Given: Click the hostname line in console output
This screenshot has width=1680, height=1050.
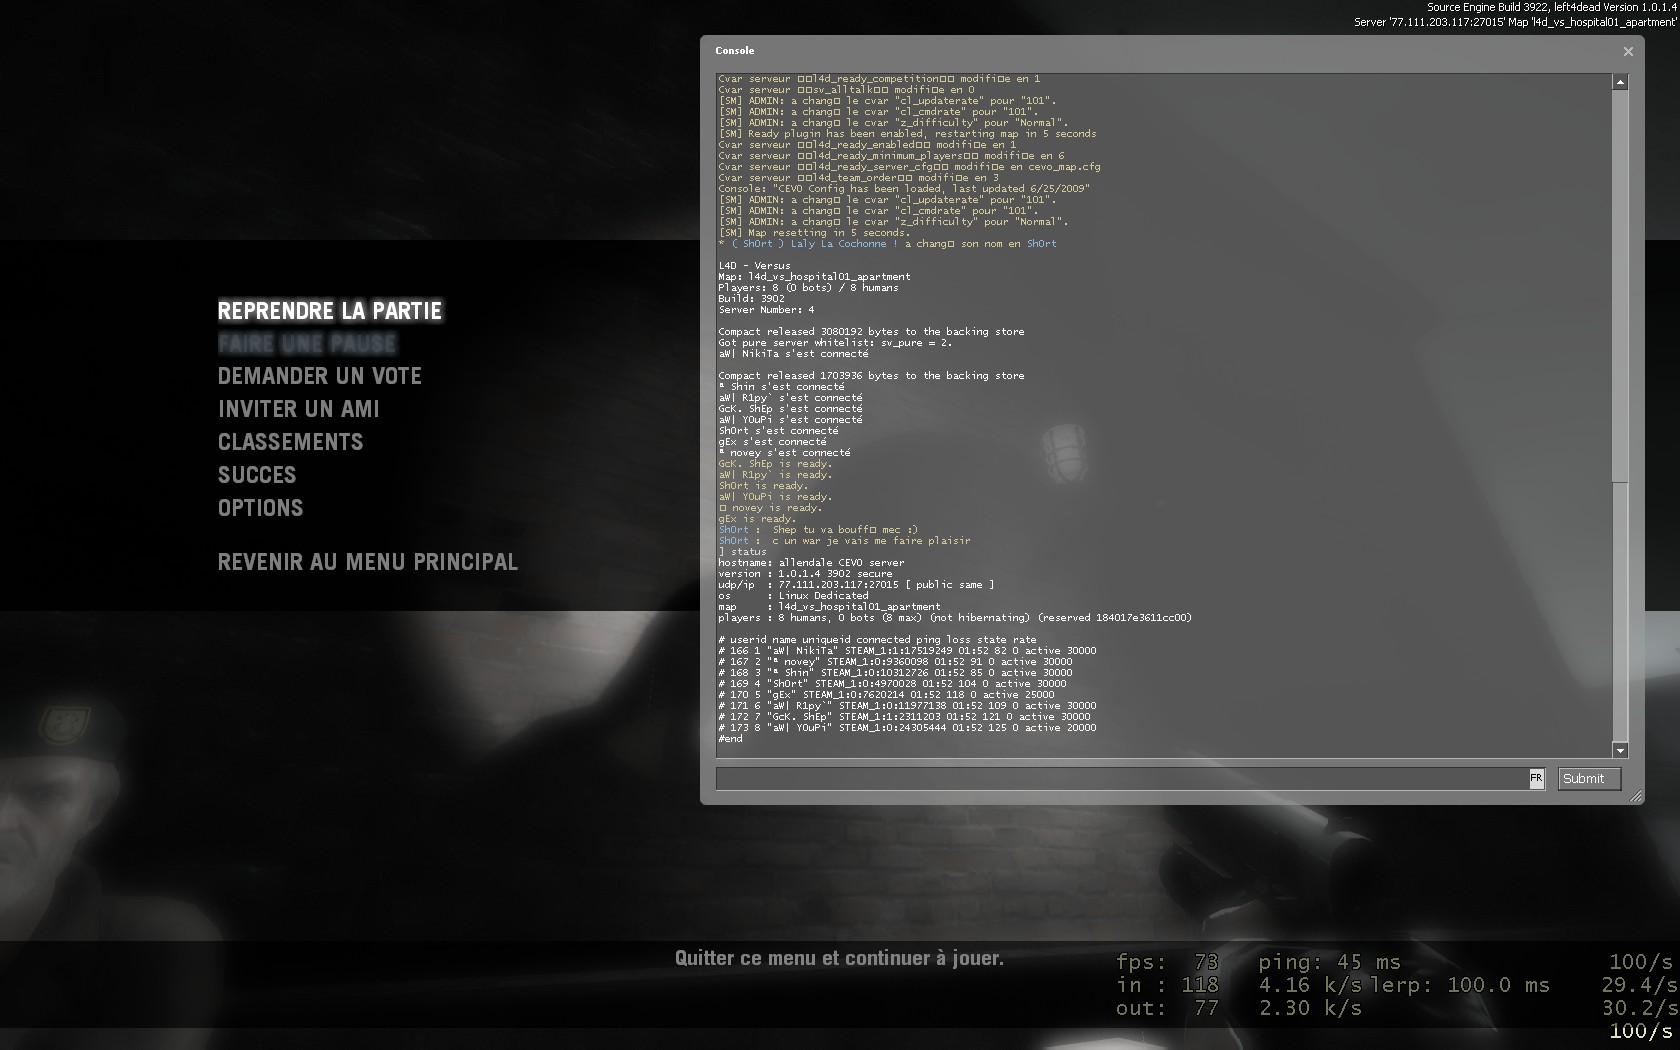Looking at the screenshot, I should point(811,563).
